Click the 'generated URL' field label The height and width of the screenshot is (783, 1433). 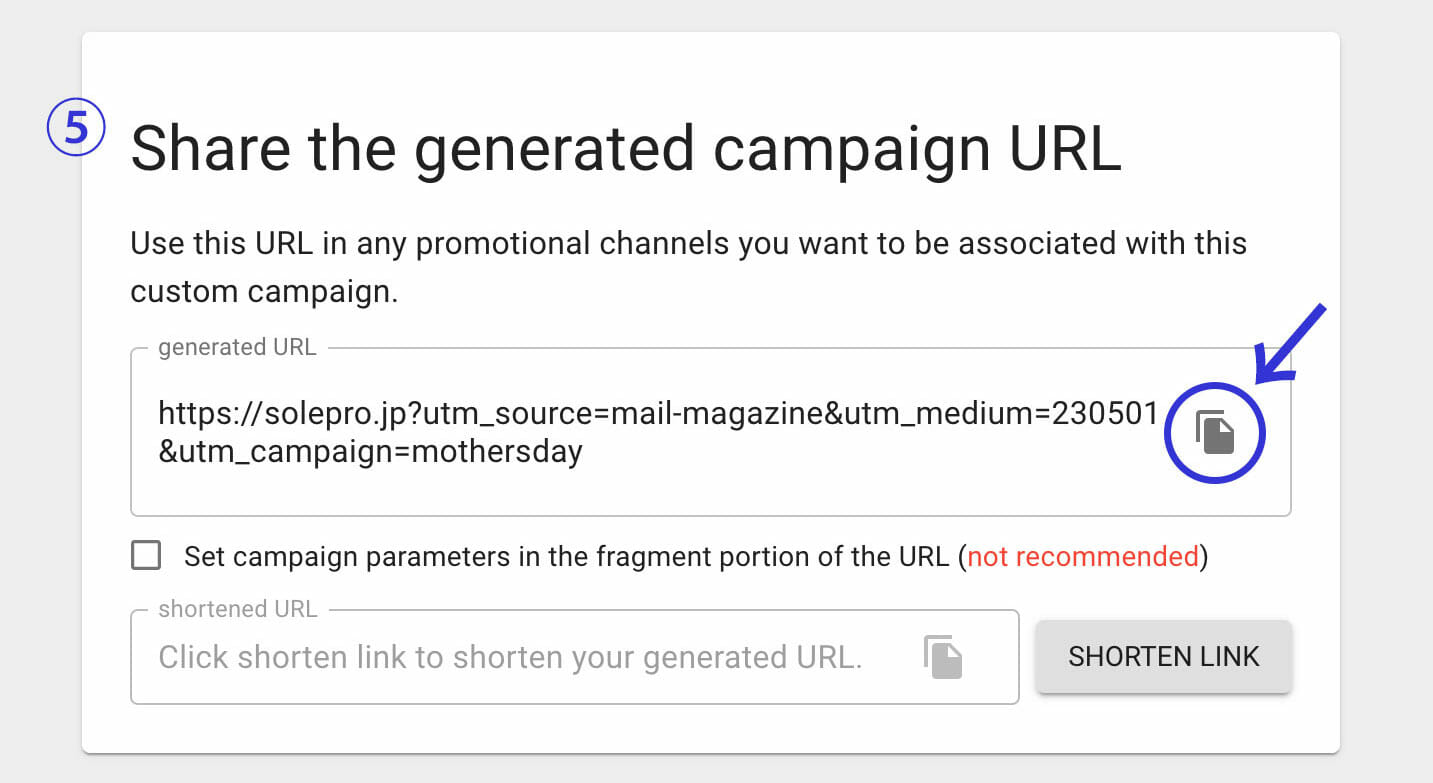(237, 348)
